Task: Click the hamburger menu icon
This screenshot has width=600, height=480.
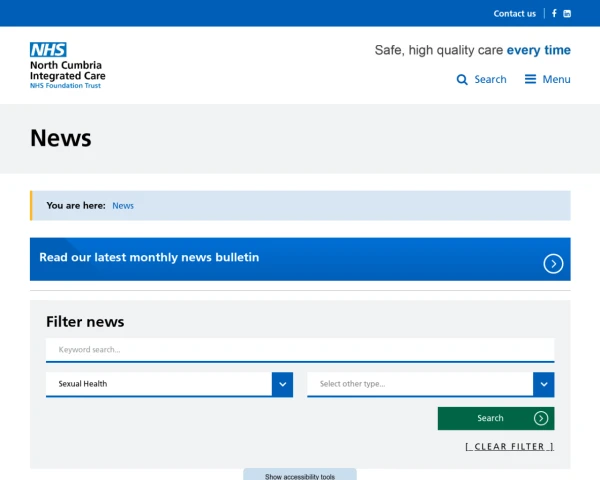Action: (530, 79)
